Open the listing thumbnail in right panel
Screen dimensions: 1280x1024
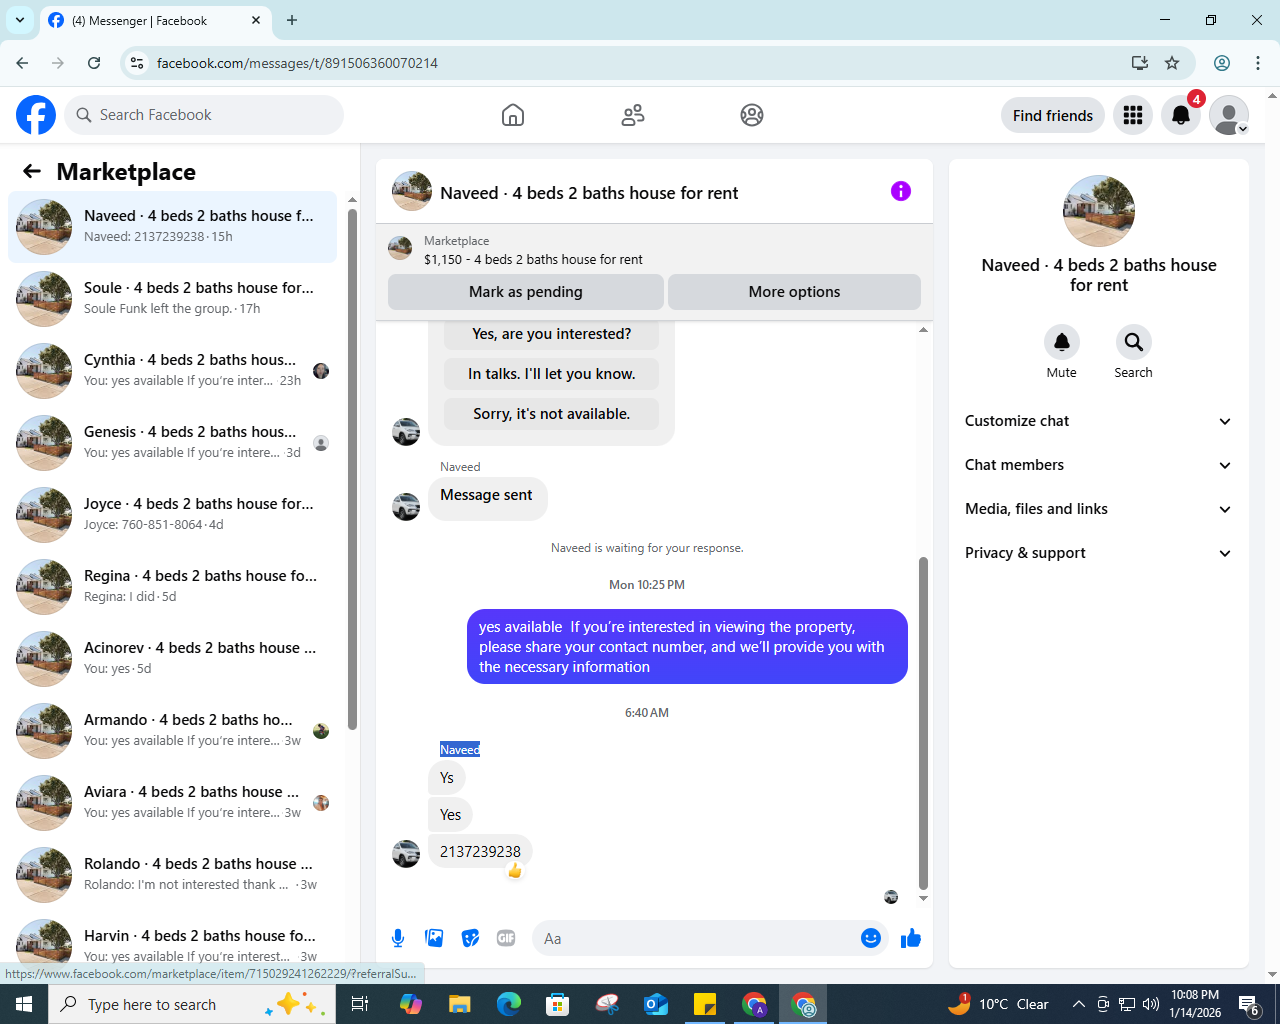coord(1099,211)
